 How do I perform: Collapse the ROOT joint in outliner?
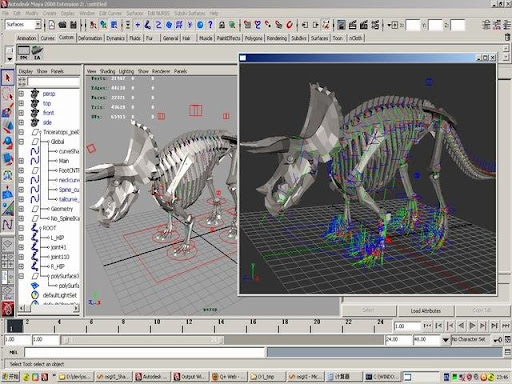pyautogui.click(x=21, y=228)
